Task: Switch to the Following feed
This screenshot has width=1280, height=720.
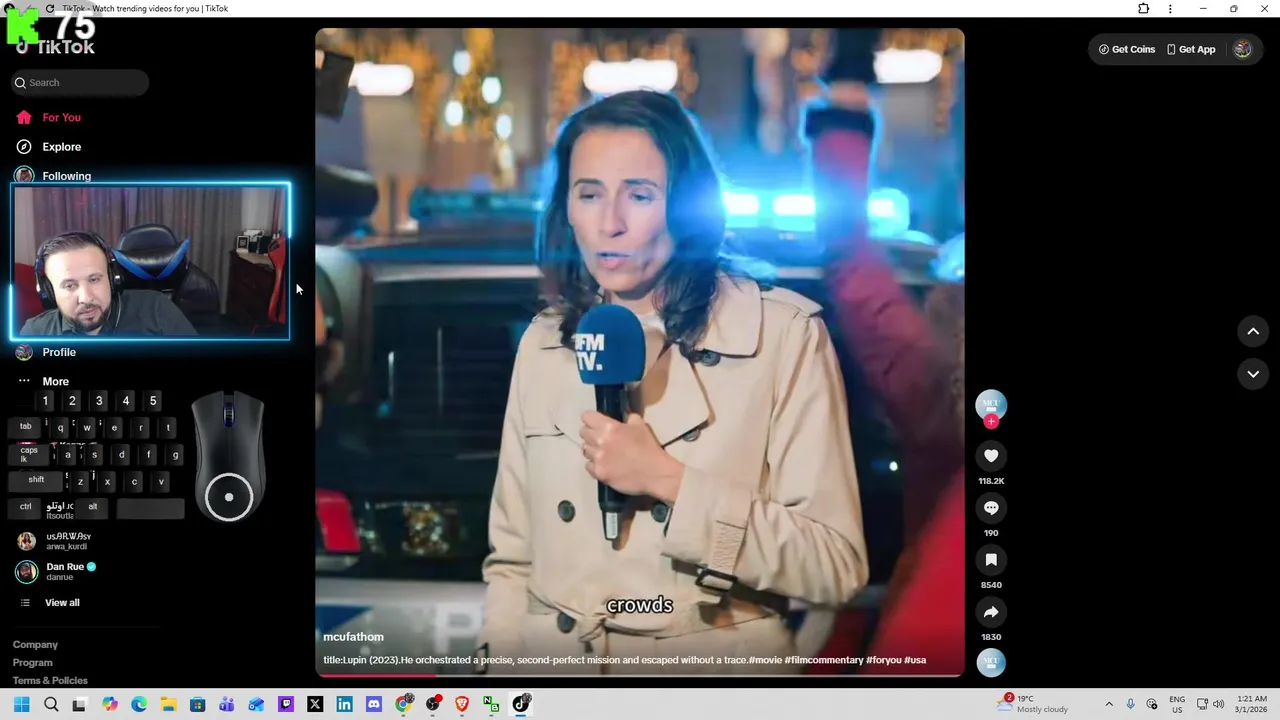Action: point(66,176)
